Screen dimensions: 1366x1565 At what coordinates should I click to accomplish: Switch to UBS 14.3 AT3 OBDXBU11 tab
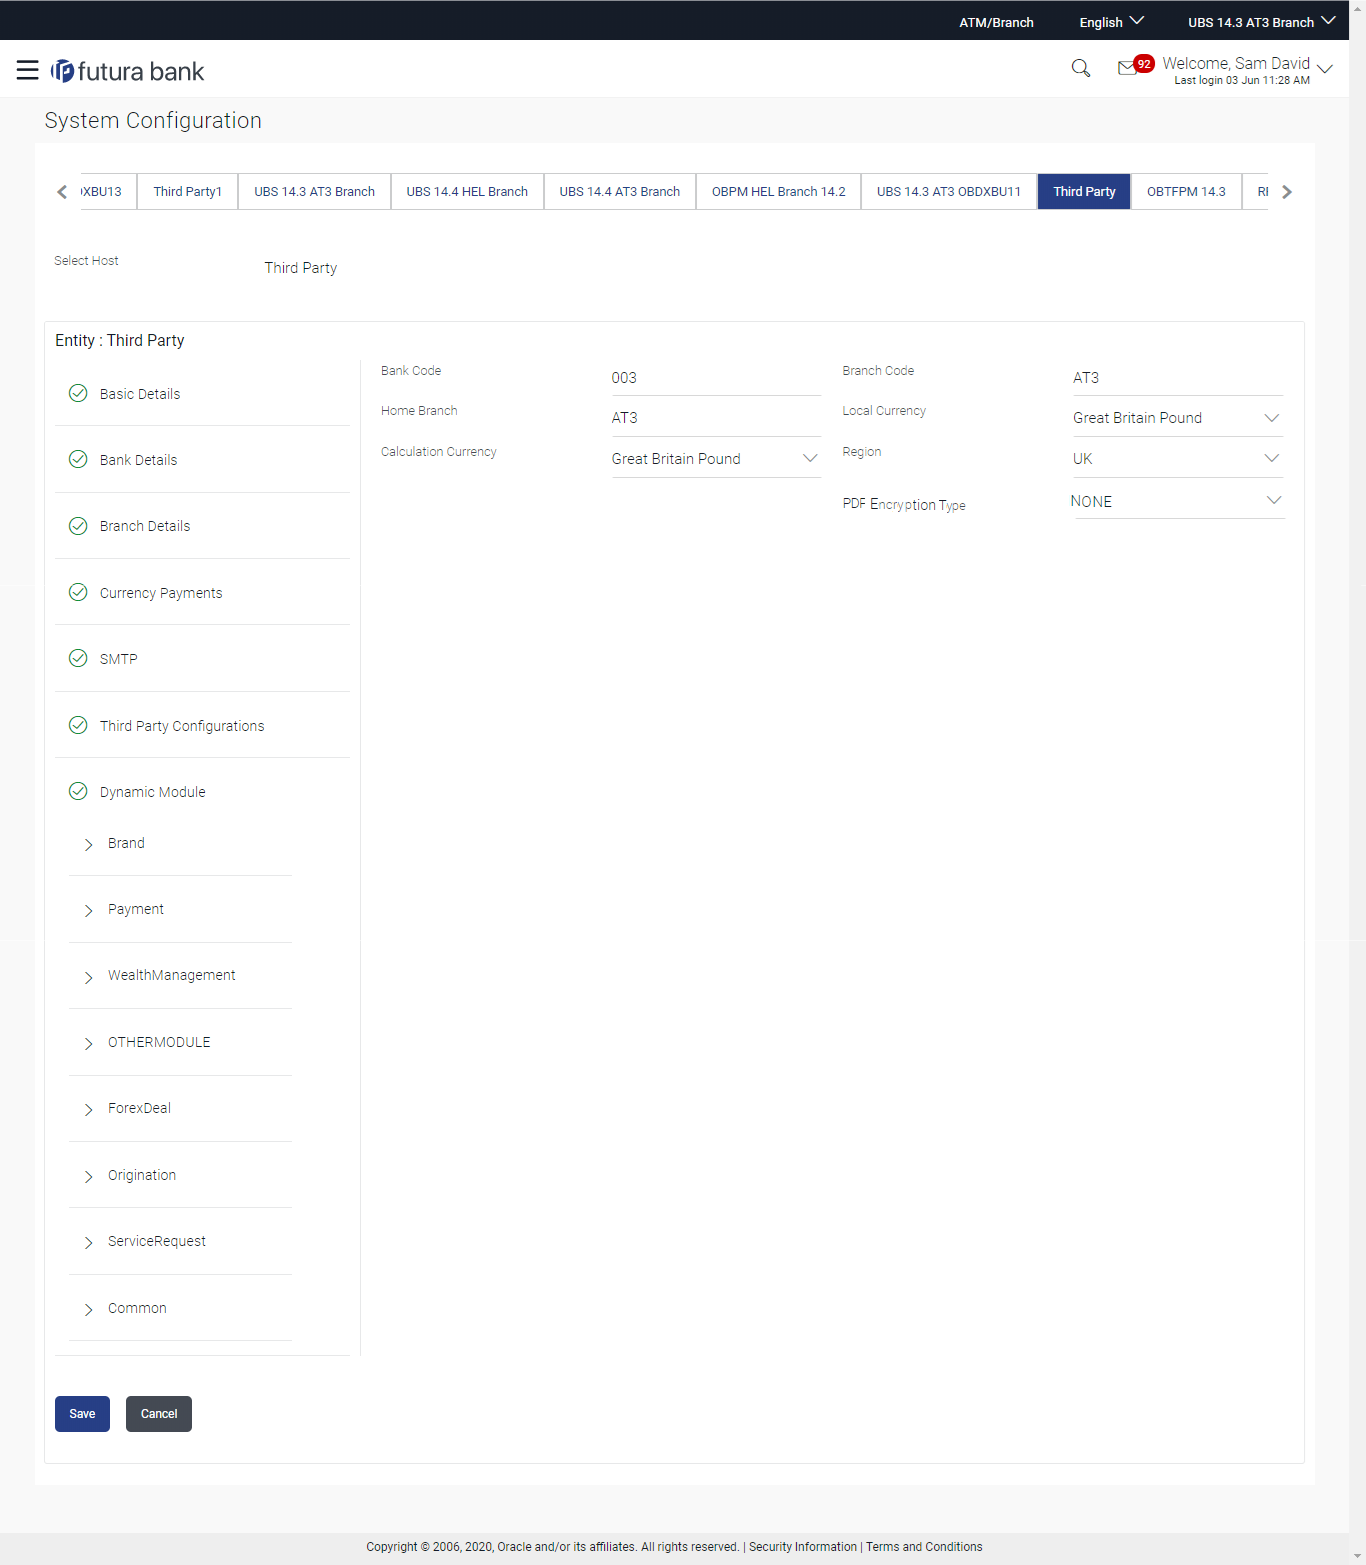tap(949, 191)
